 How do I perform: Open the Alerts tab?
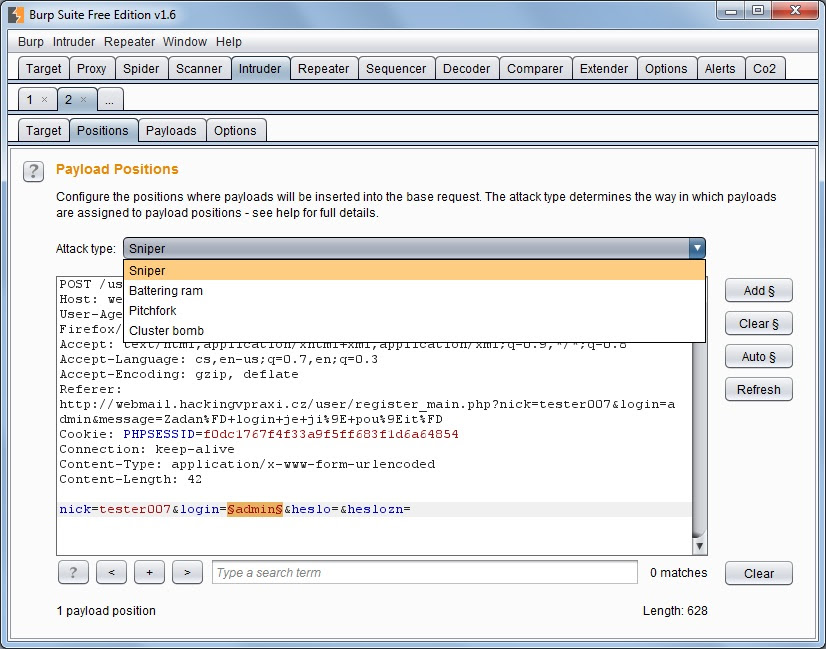click(720, 68)
